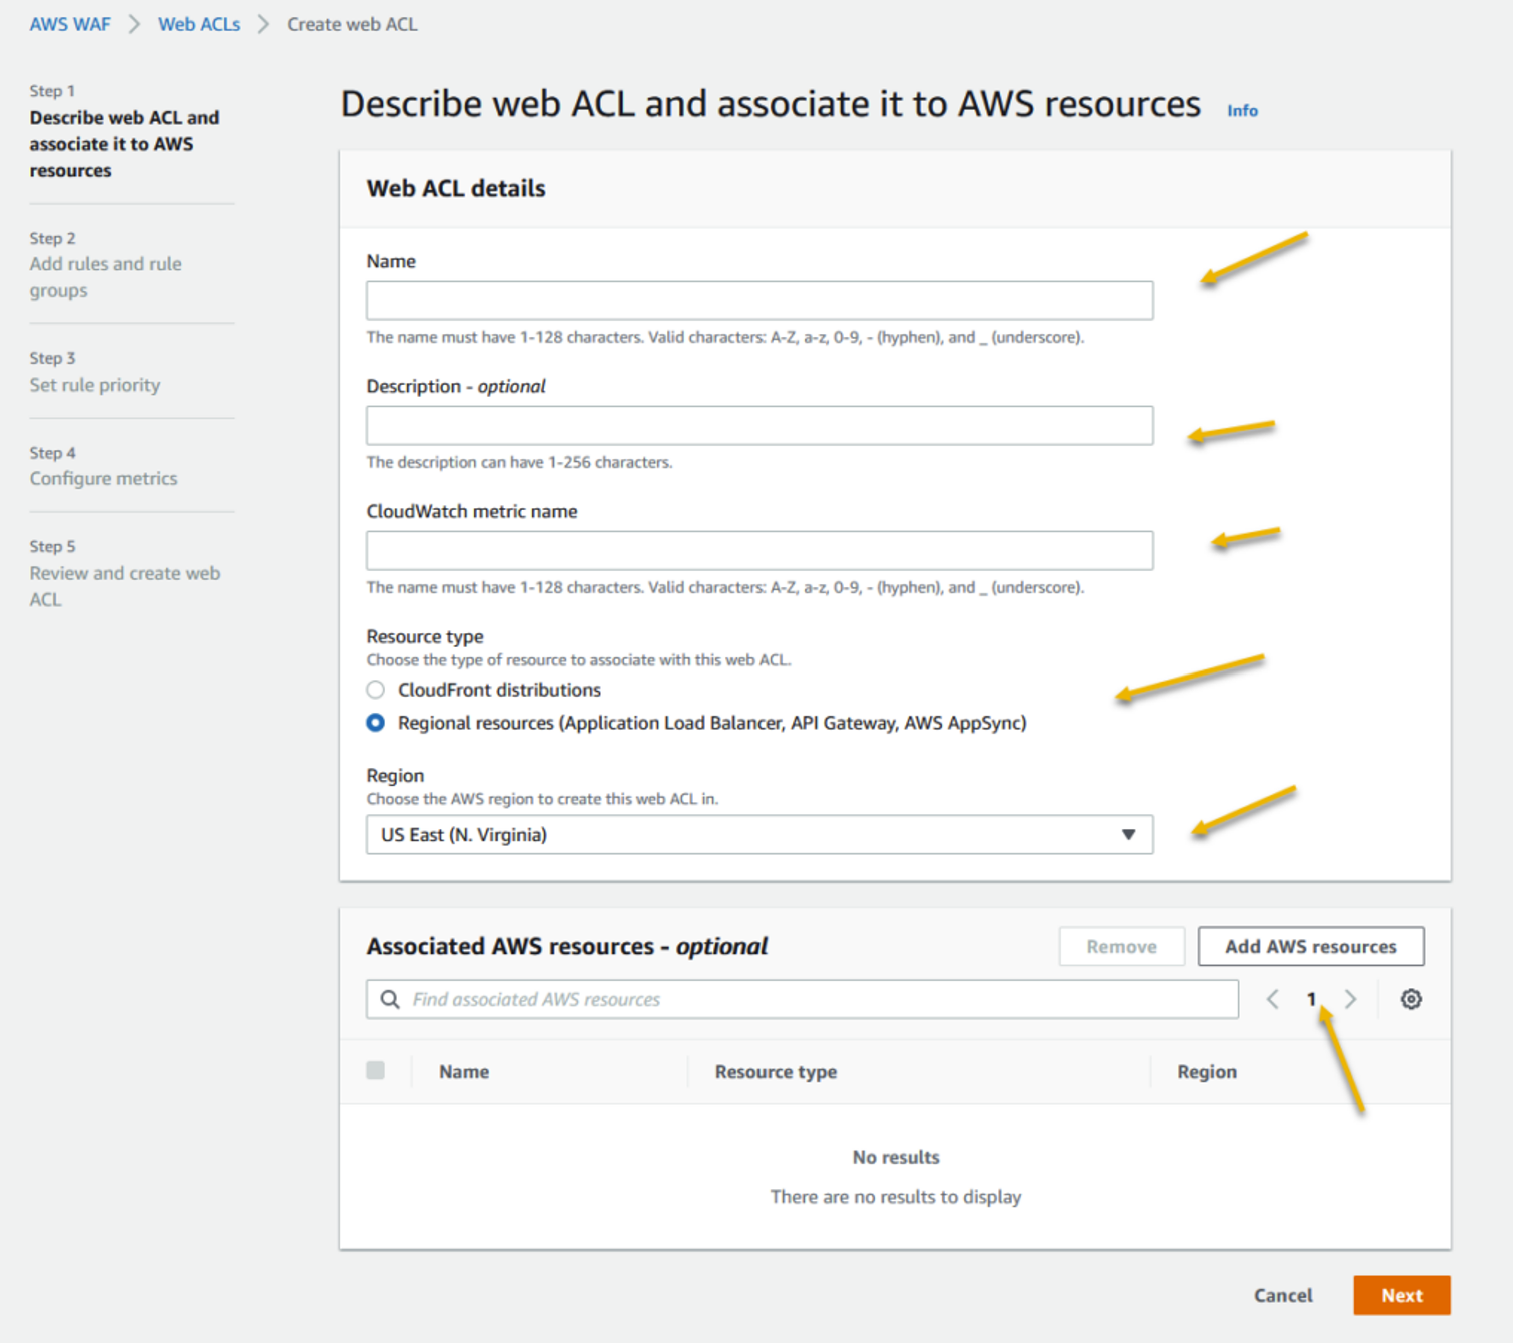Open the Info link beside the heading
Image resolution: width=1514 pixels, height=1344 pixels.
coord(1242,110)
